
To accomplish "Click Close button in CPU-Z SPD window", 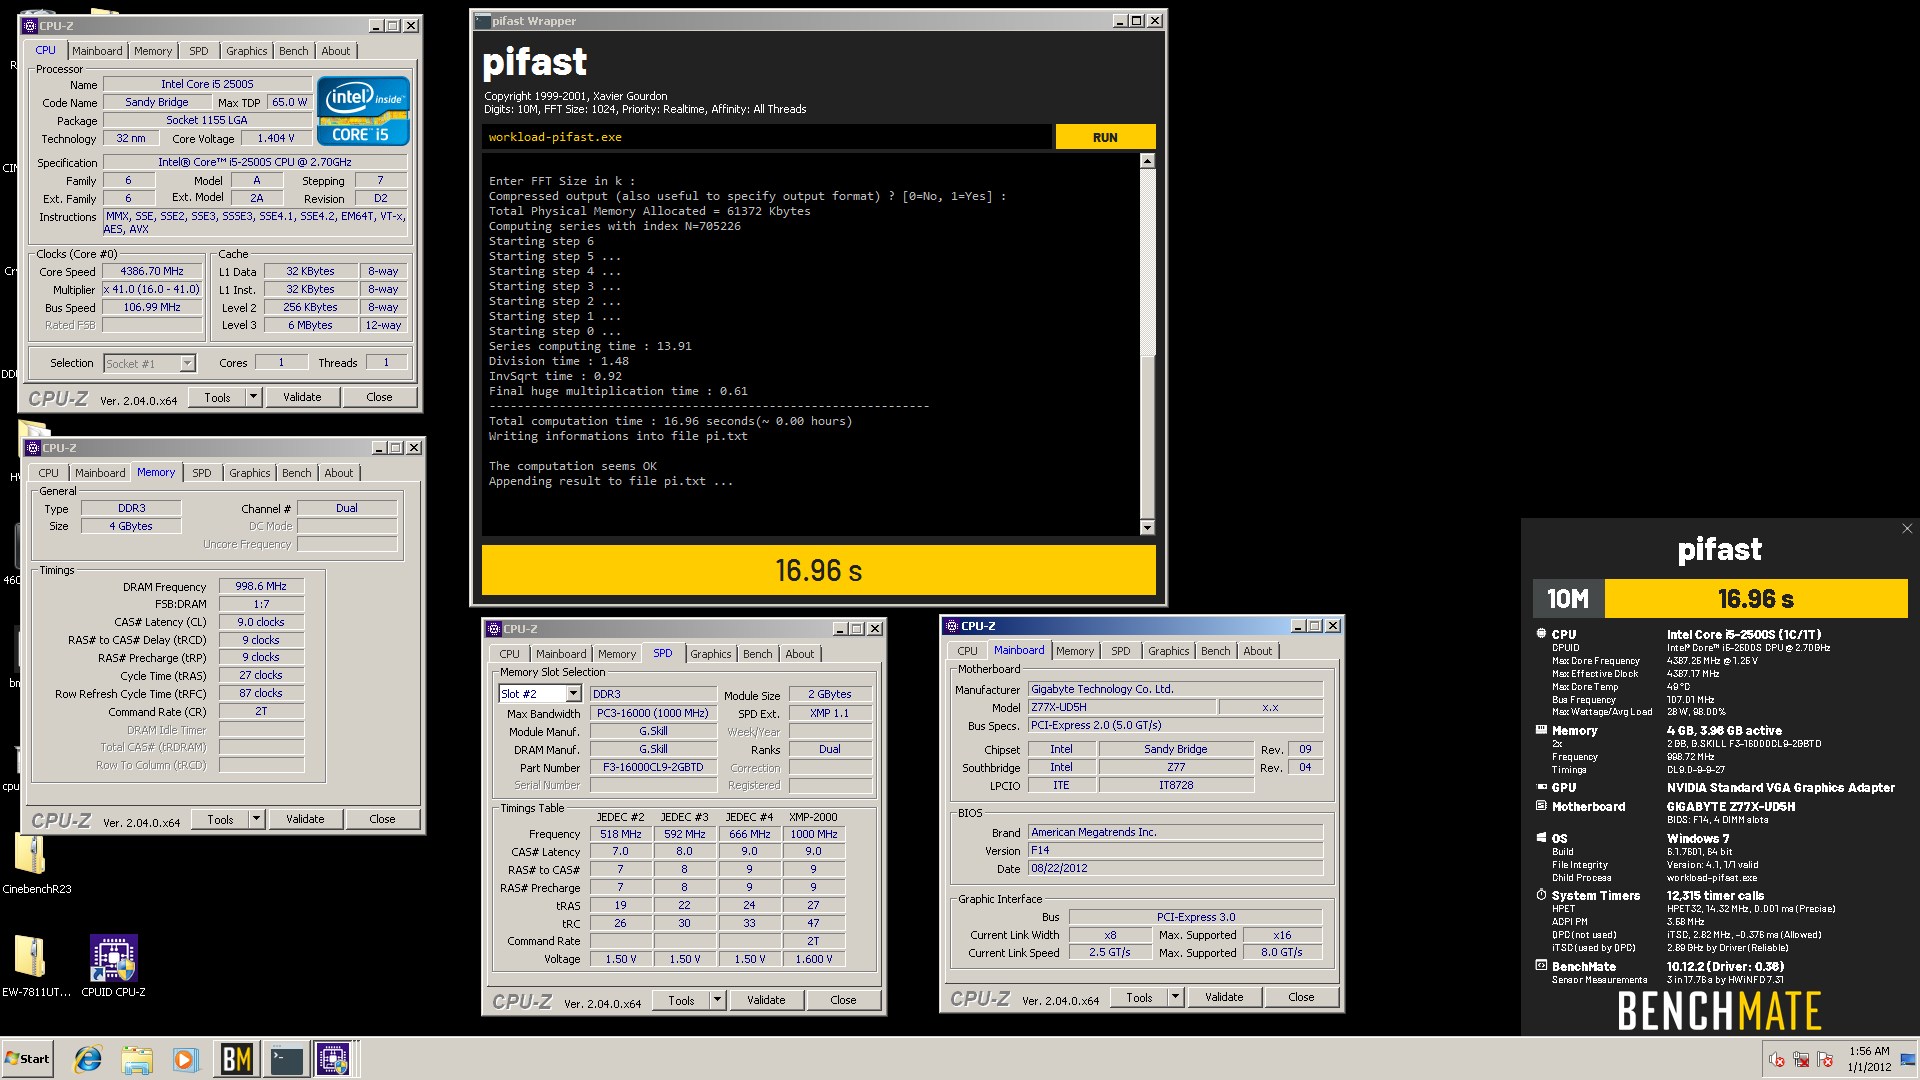I will click(x=843, y=1001).
